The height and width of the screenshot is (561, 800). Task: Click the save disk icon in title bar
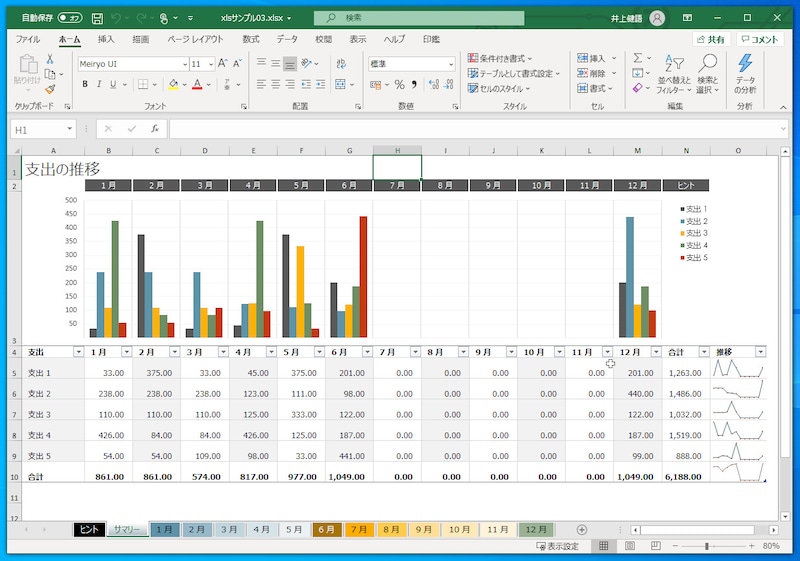(97, 18)
